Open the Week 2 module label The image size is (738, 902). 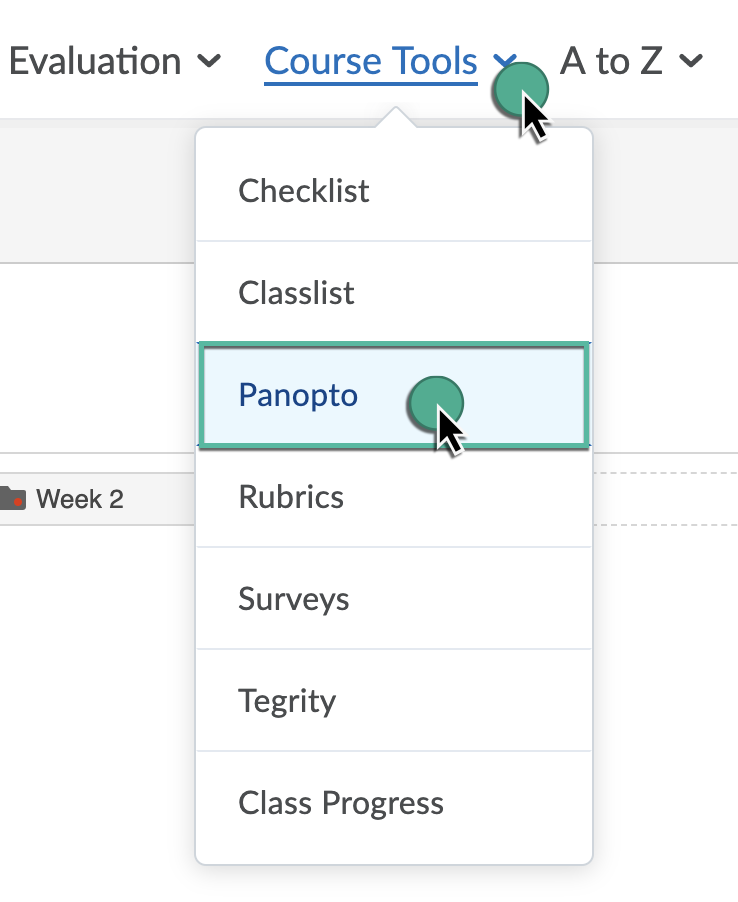(x=80, y=498)
